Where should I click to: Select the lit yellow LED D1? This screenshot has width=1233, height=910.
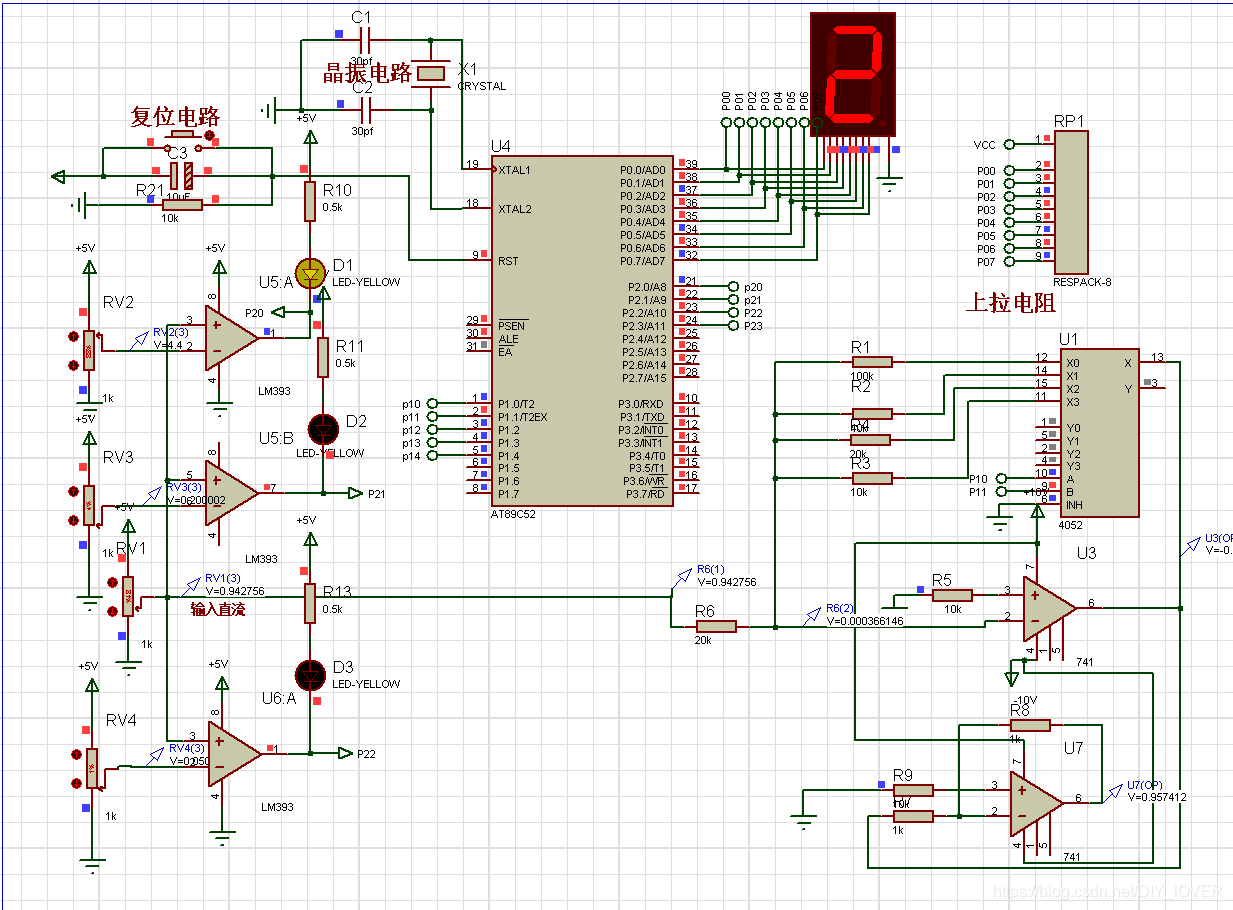pyautogui.click(x=310, y=272)
